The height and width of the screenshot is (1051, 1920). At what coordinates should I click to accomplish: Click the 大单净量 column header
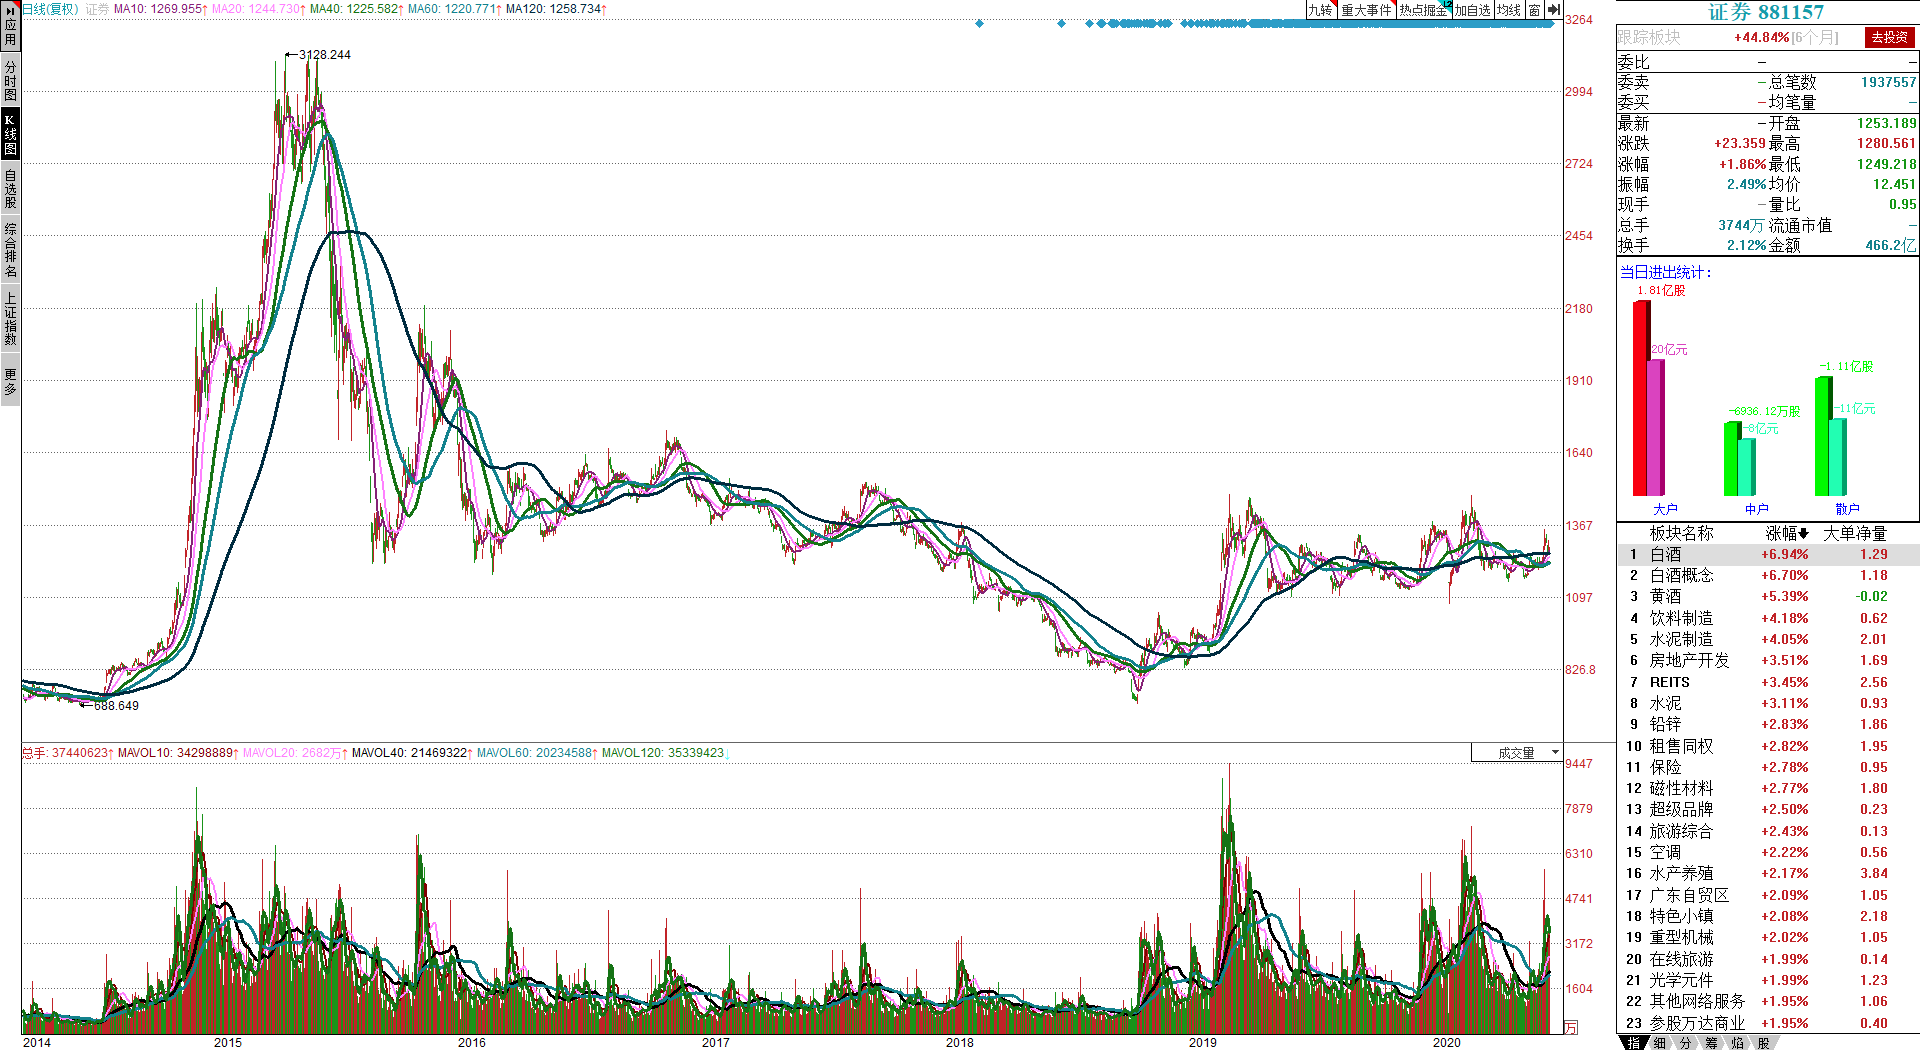coord(1855,534)
